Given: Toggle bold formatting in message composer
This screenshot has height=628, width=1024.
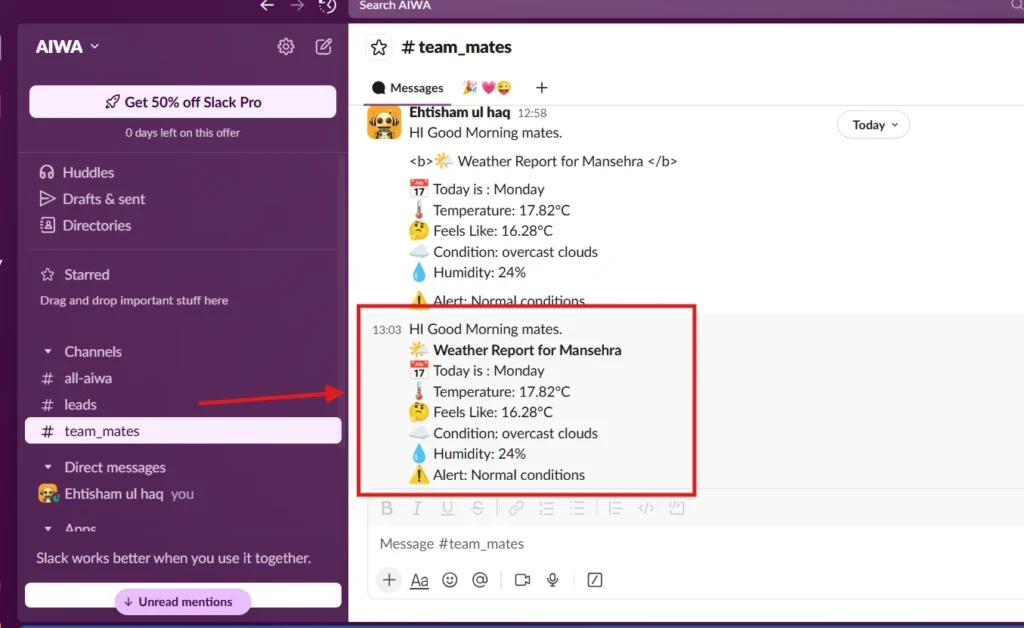Looking at the screenshot, I should click(x=387, y=508).
